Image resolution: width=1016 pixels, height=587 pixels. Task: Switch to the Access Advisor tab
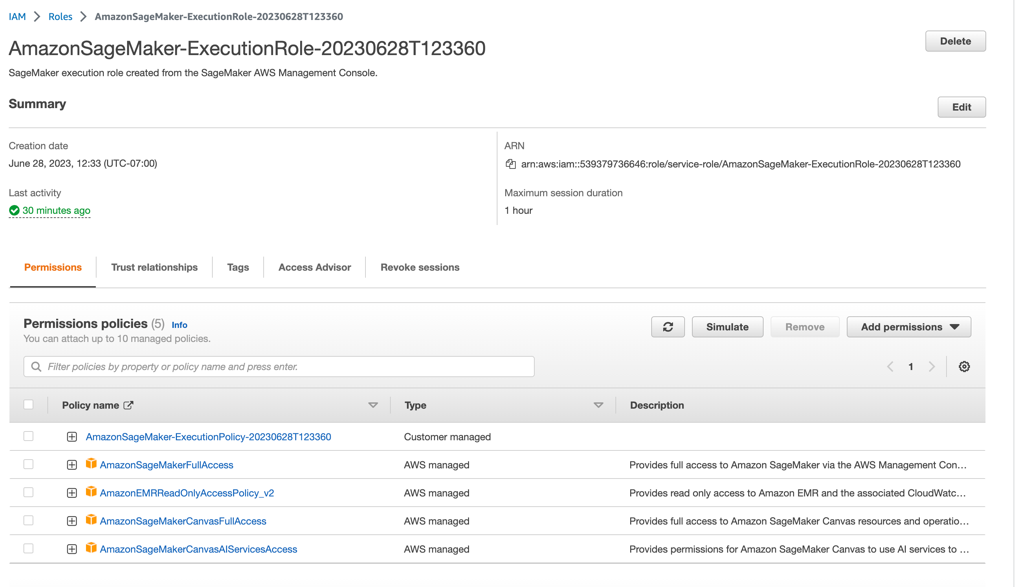click(314, 268)
